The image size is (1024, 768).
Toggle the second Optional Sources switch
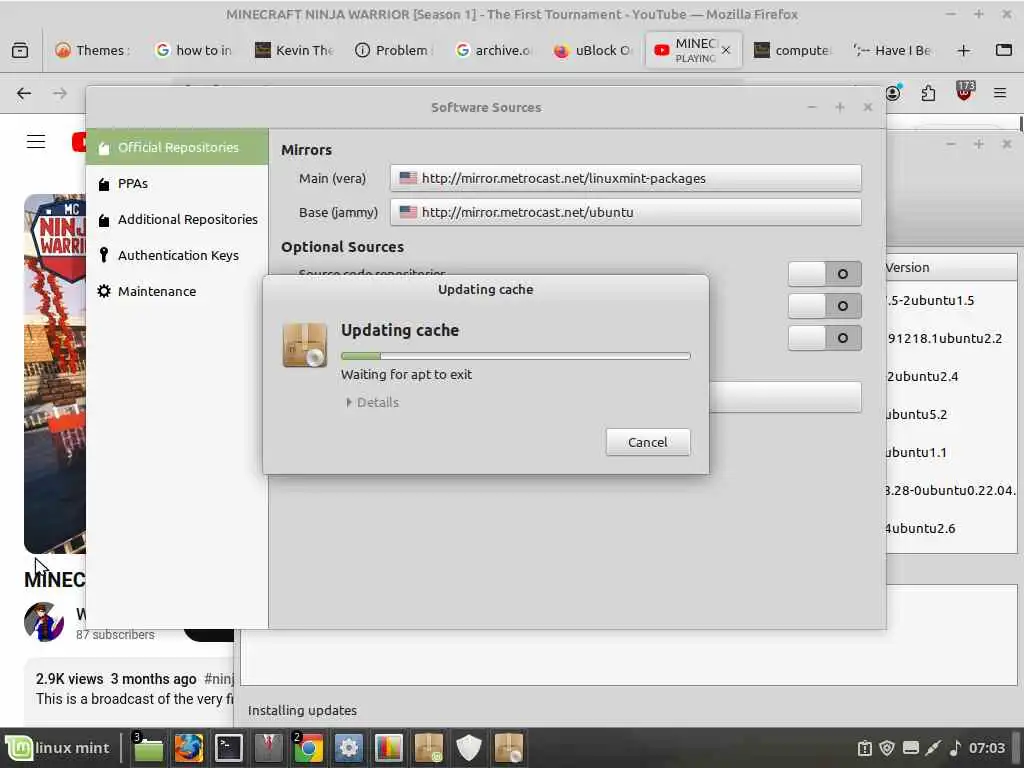click(x=824, y=306)
